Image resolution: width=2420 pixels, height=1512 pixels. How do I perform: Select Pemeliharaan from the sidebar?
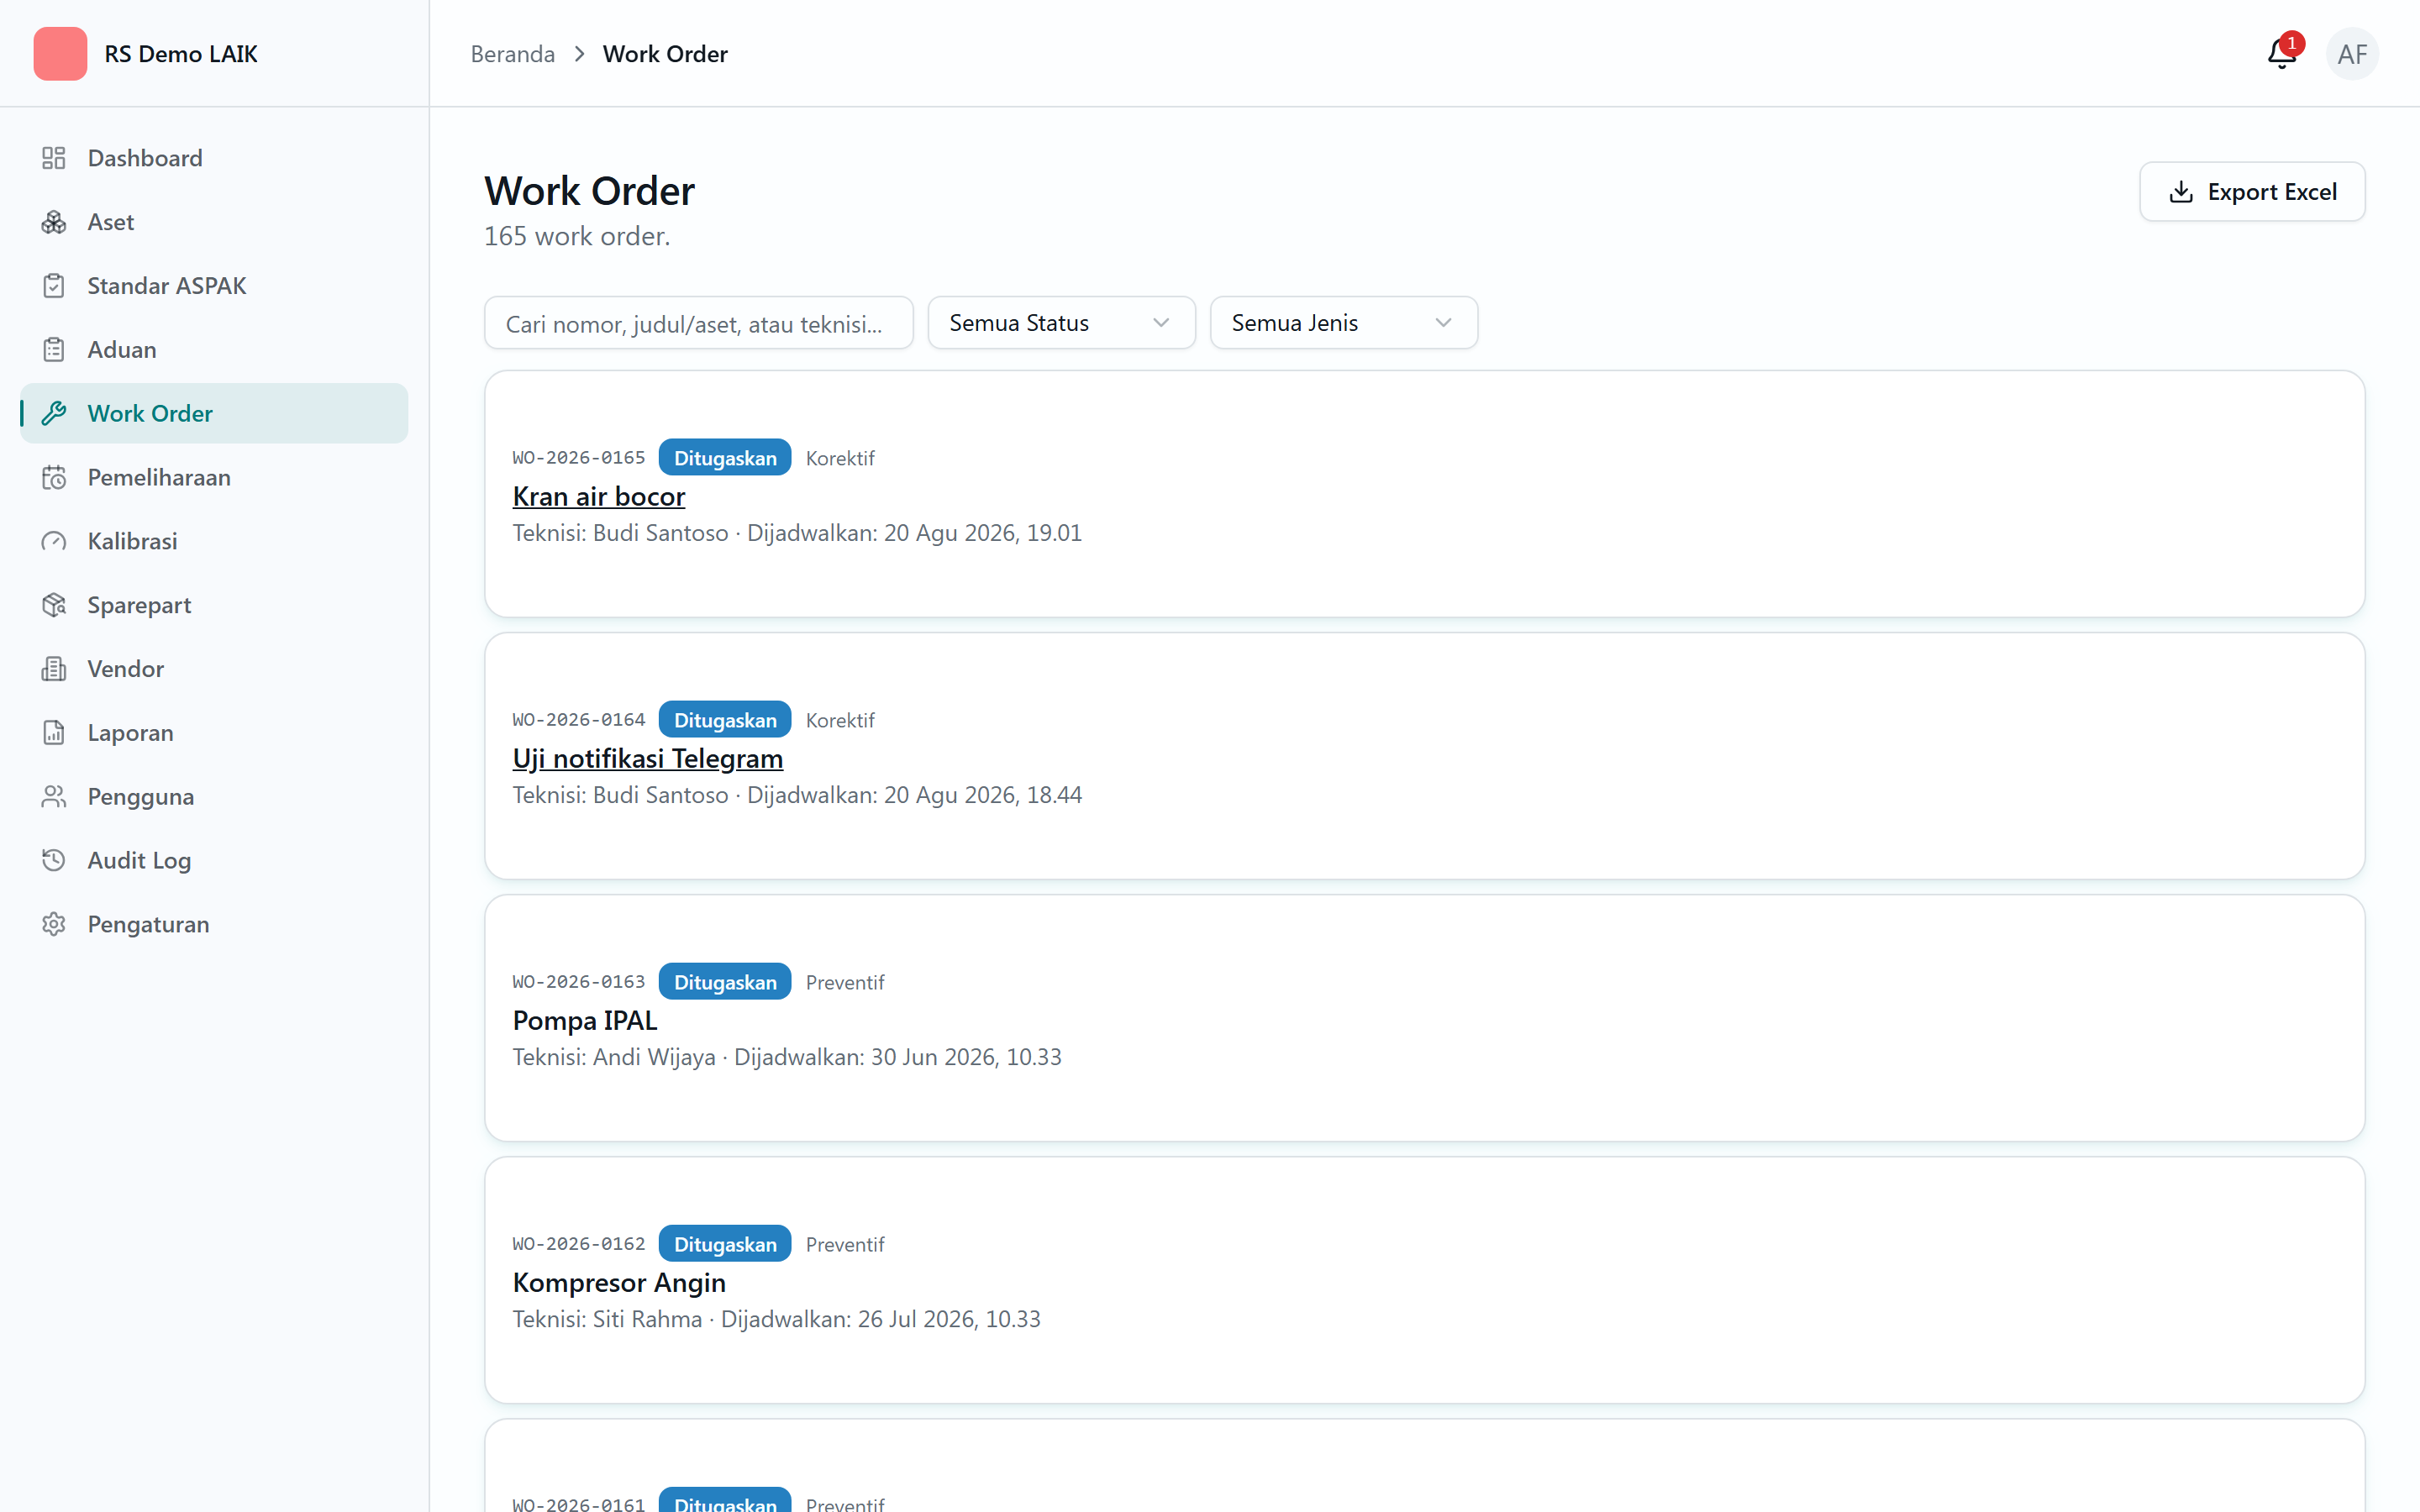(x=214, y=478)
